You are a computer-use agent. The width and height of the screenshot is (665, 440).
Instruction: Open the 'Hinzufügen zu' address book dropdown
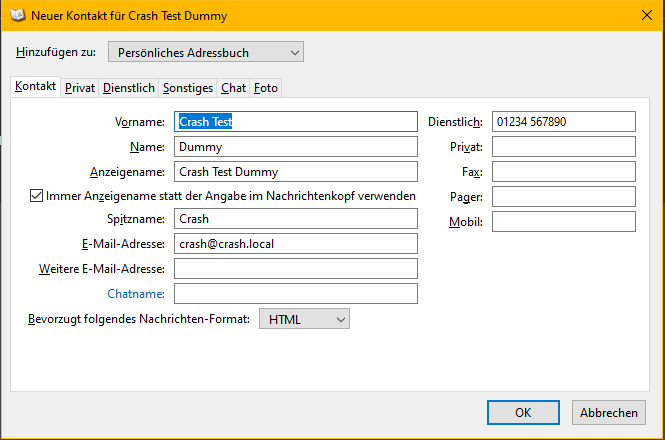(x=205, y=52)
